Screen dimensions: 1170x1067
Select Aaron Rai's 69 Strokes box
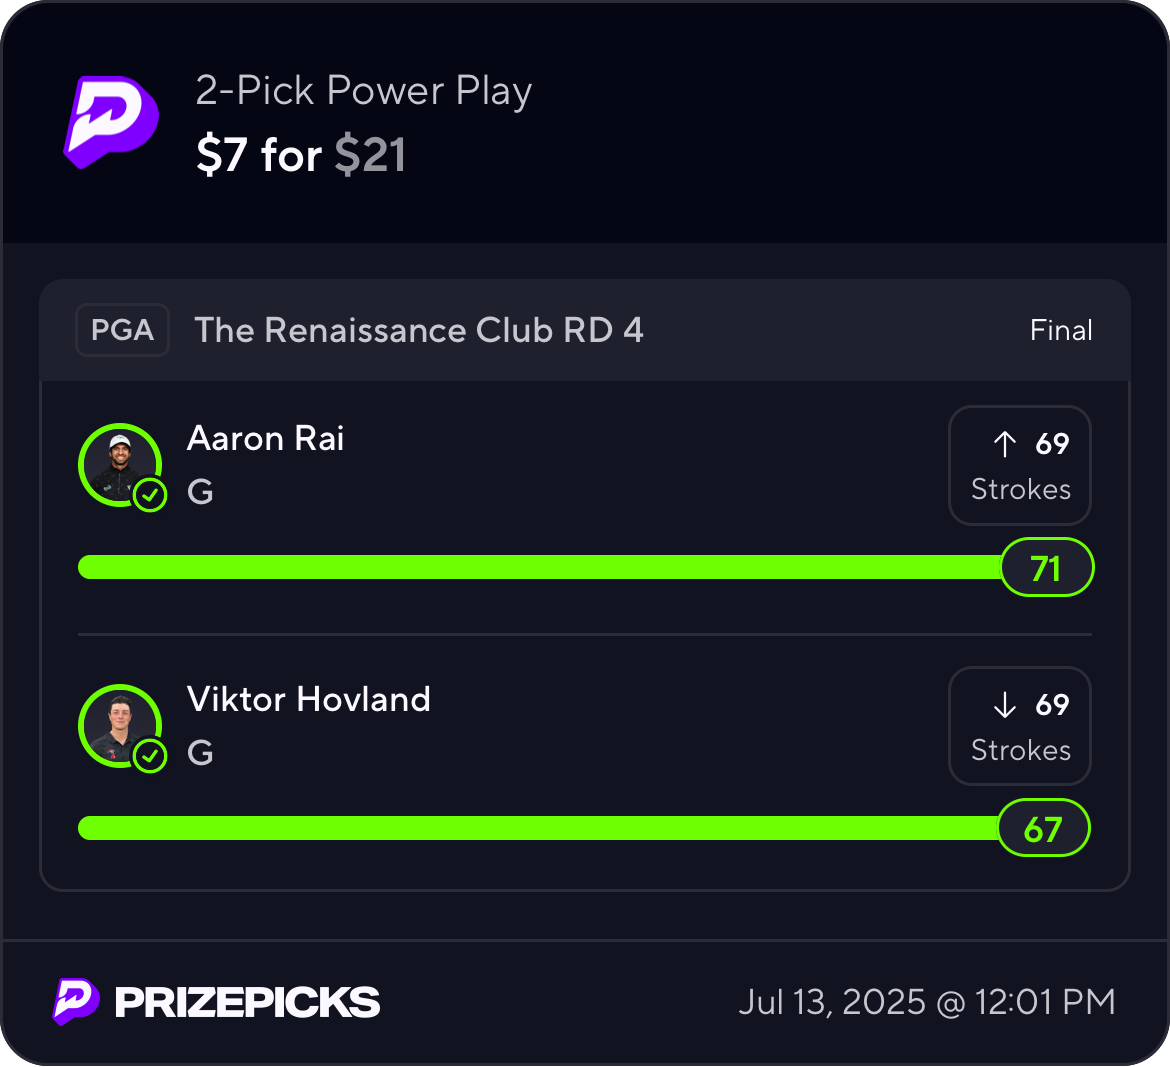coord(1019,465)
